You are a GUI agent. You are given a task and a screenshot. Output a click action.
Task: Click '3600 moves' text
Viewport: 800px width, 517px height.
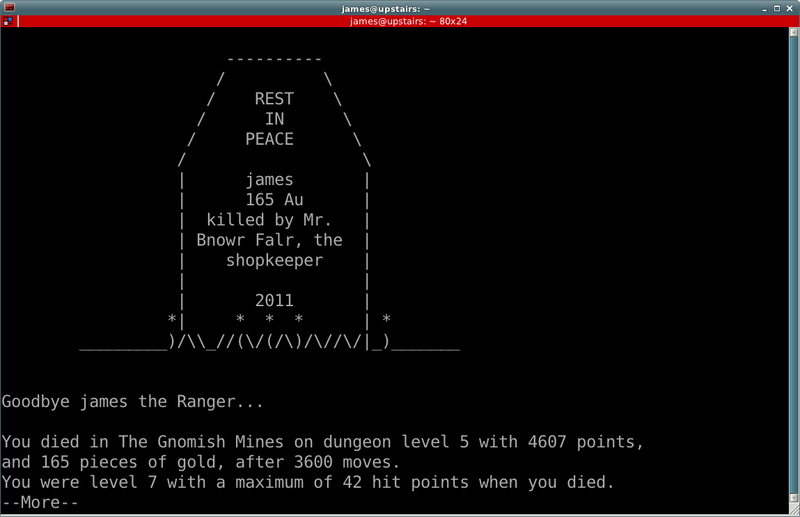tap(342, 462)
